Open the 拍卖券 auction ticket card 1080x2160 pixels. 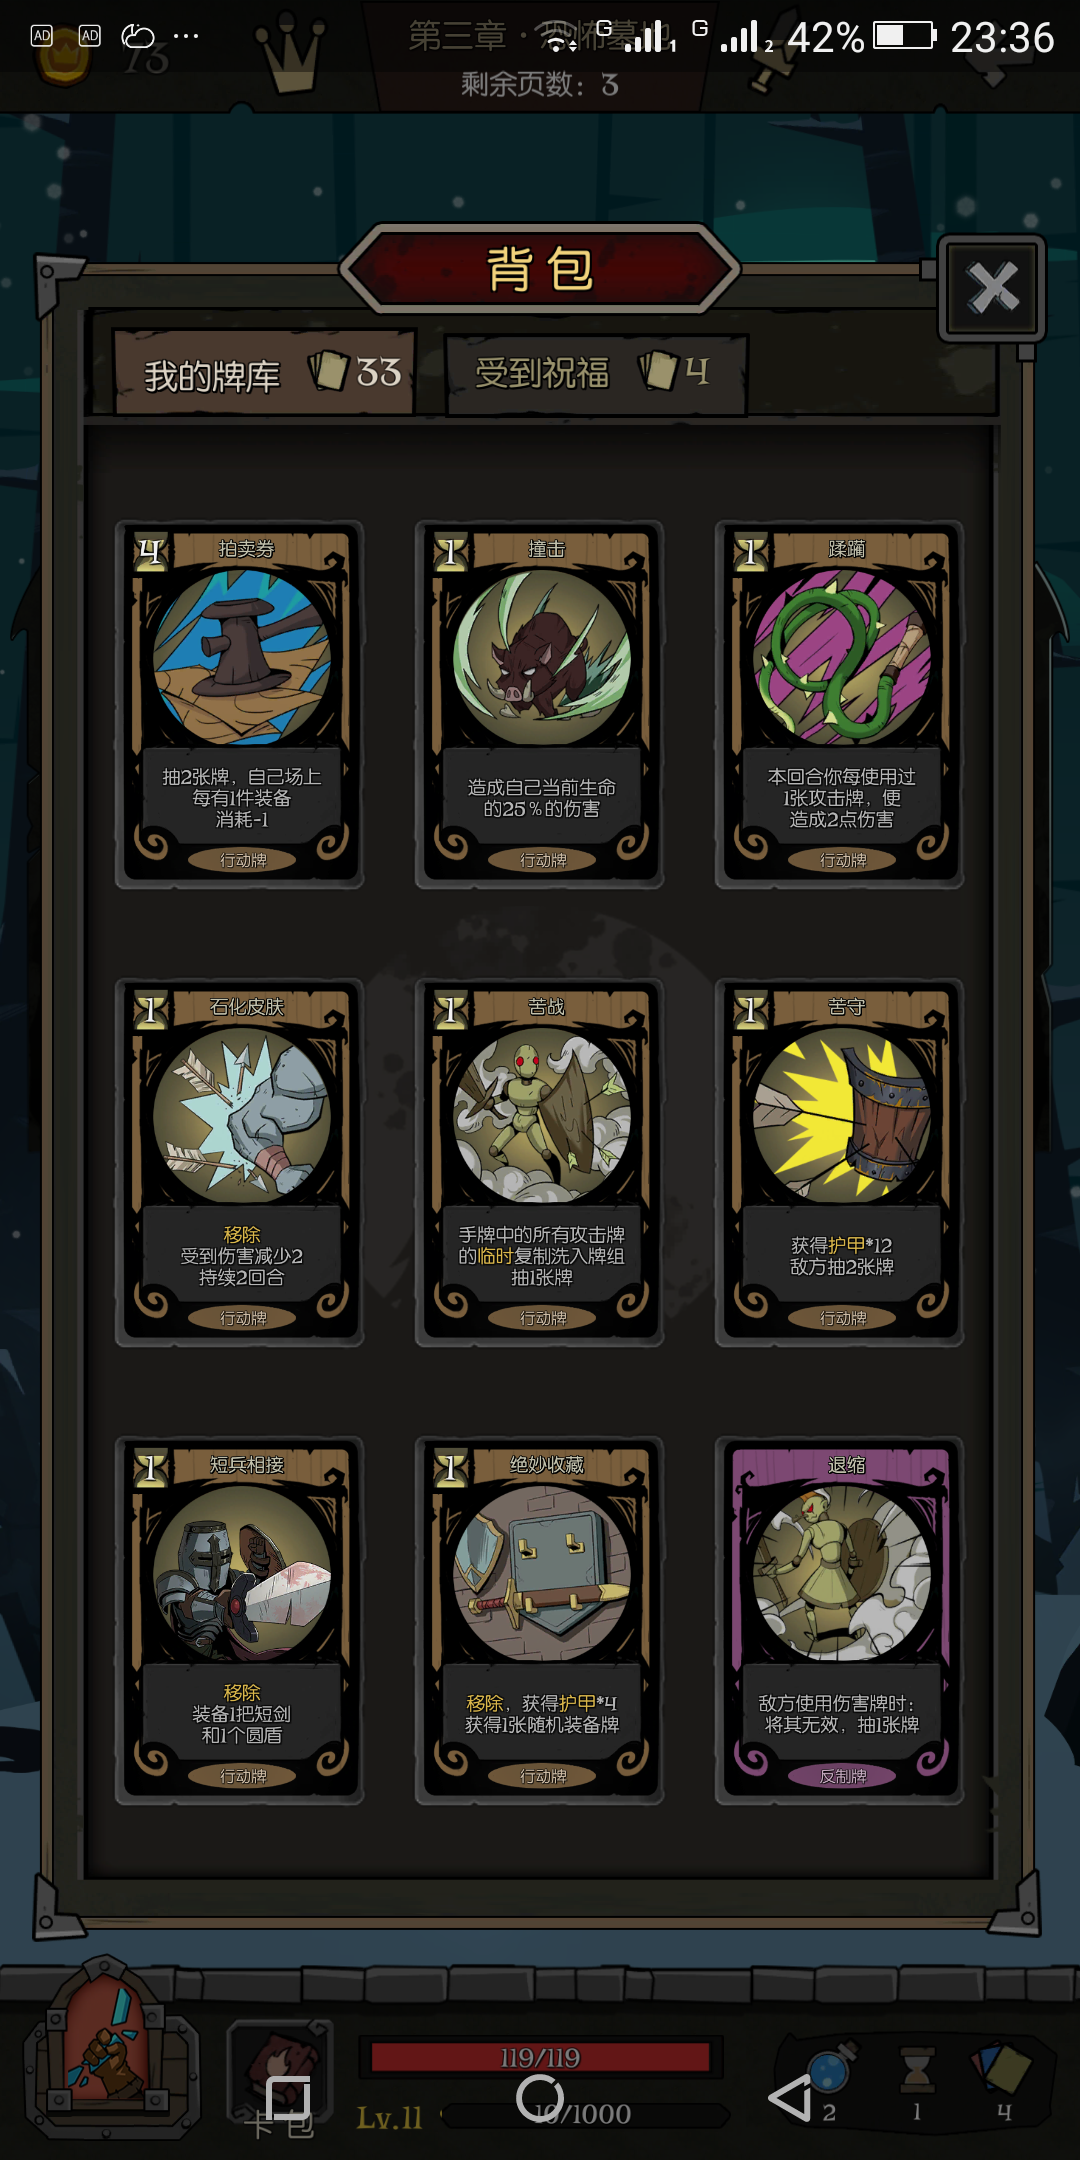coord(240,704)
